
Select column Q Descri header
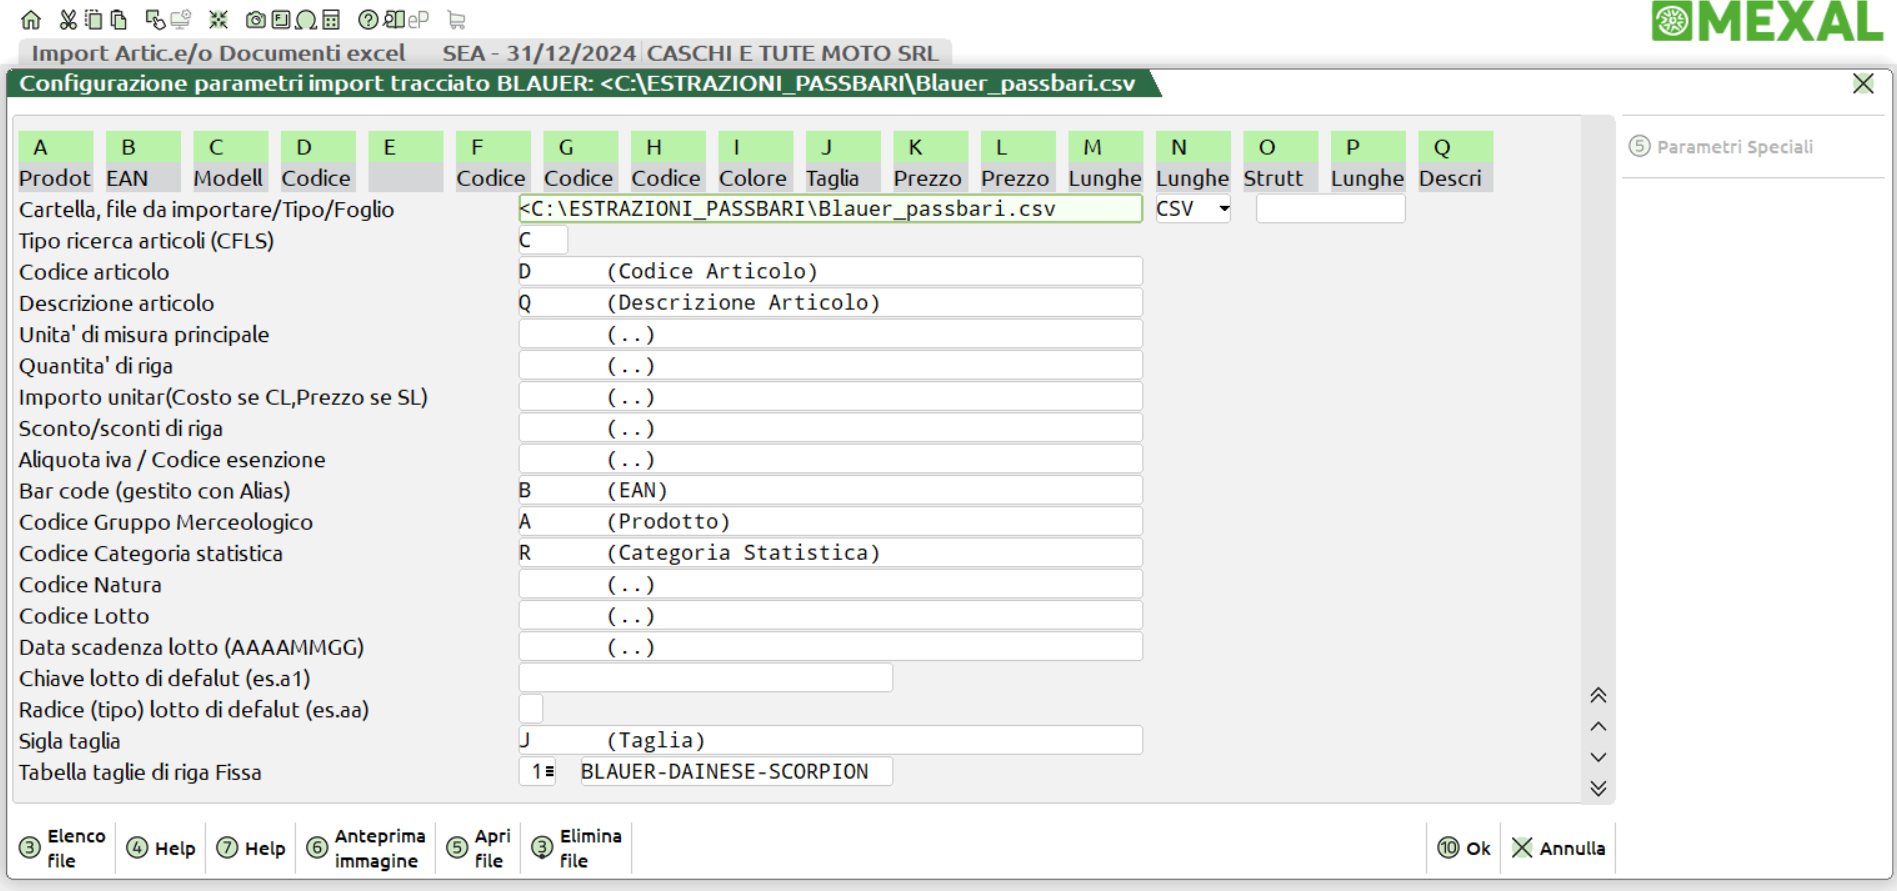pos(1454,162)
